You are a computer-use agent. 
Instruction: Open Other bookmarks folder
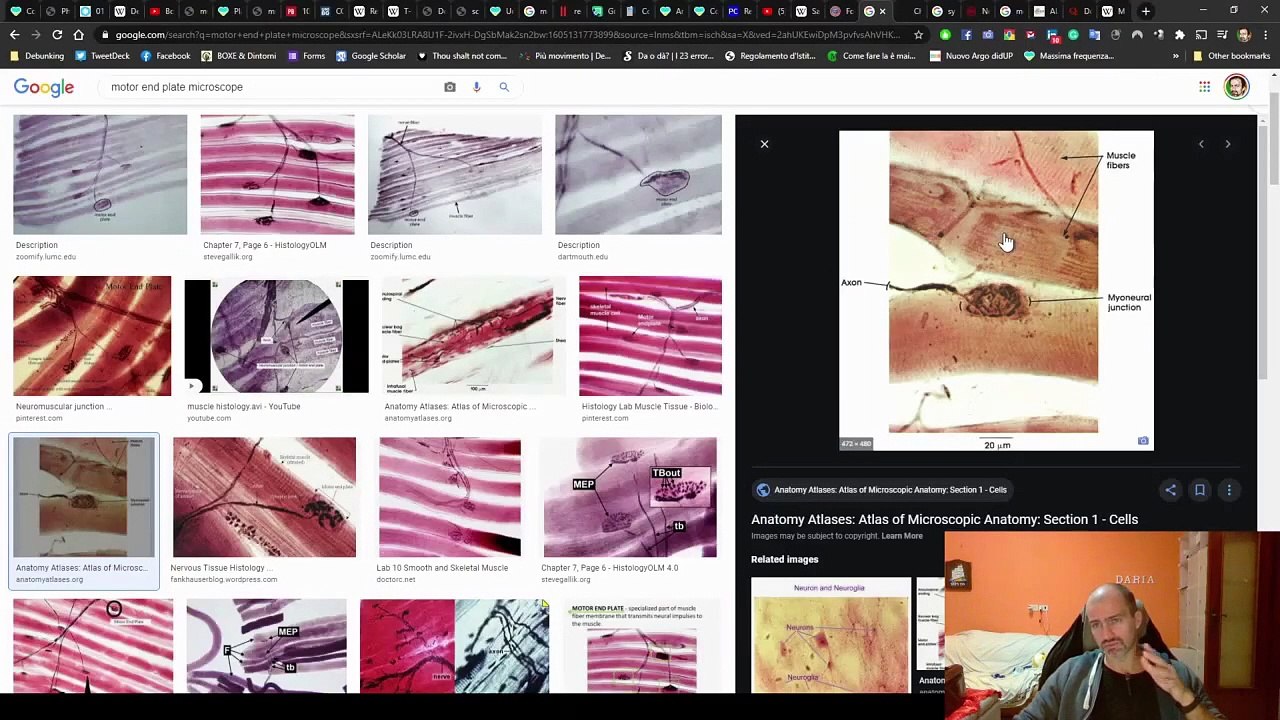tap(1231, 56)
